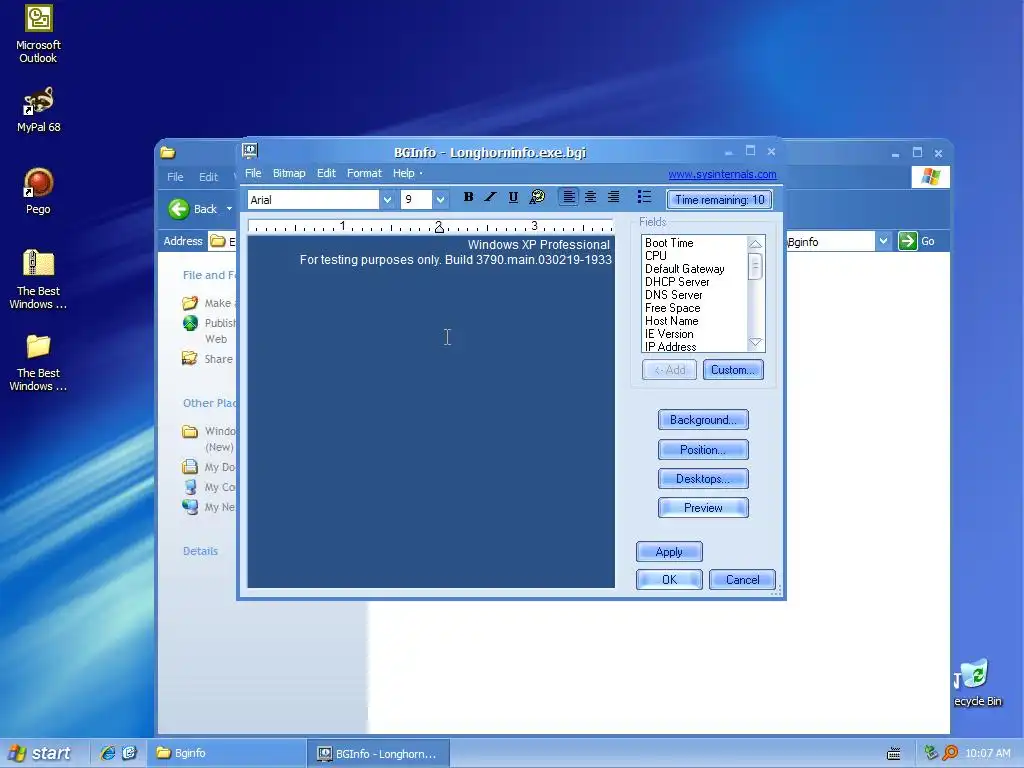Click the My Documents place icon
The width and height of the screenshot is (1024, 768).
tap(190, 467)
